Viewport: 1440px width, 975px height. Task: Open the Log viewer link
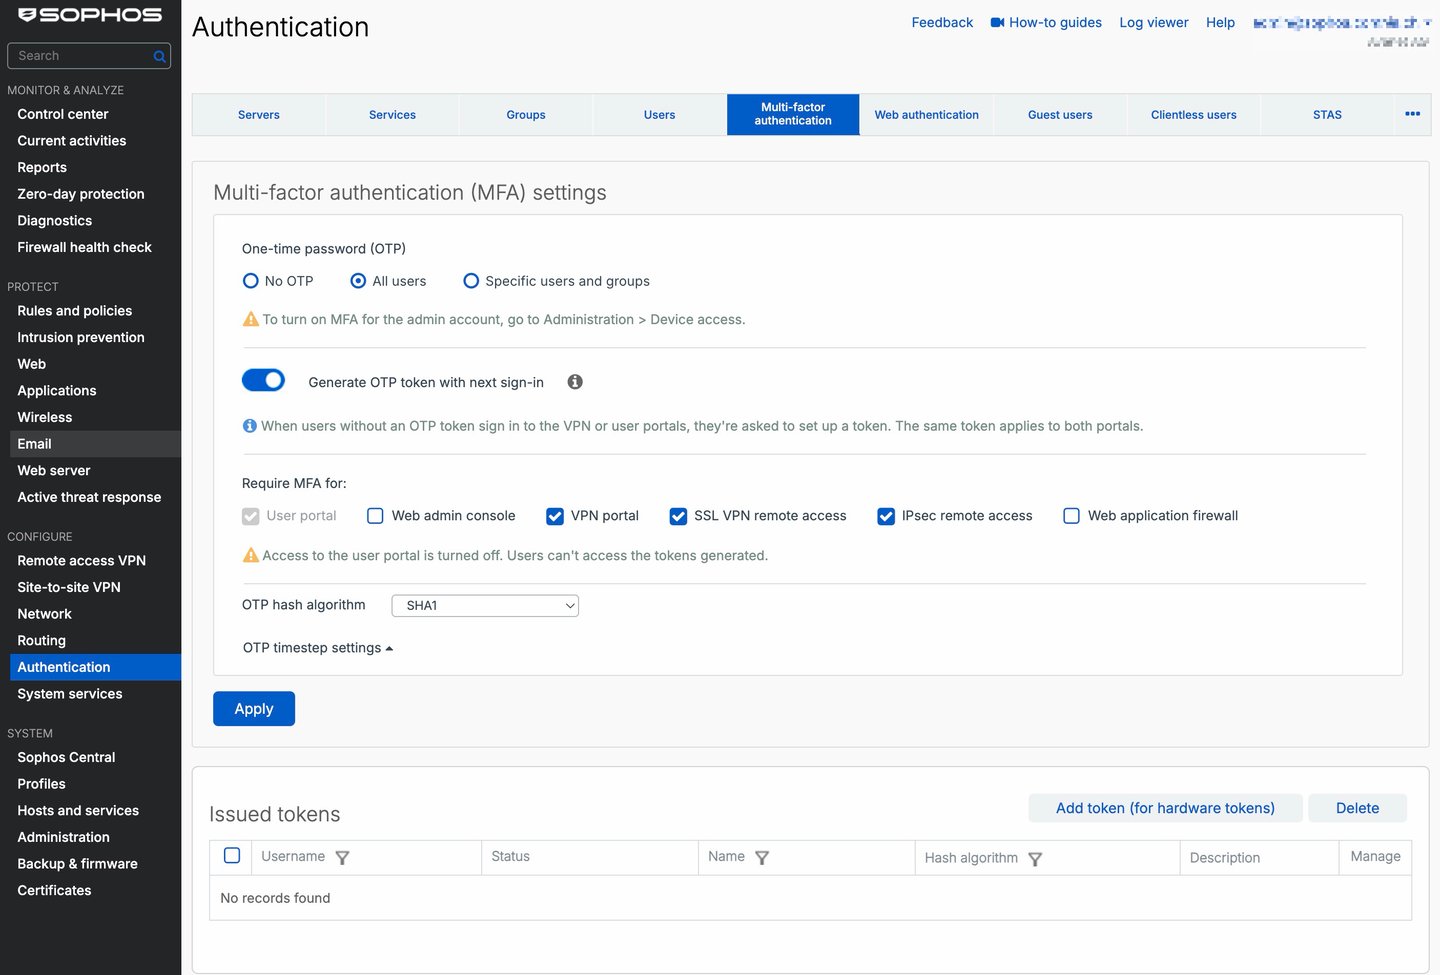(x=1154, y=22)
